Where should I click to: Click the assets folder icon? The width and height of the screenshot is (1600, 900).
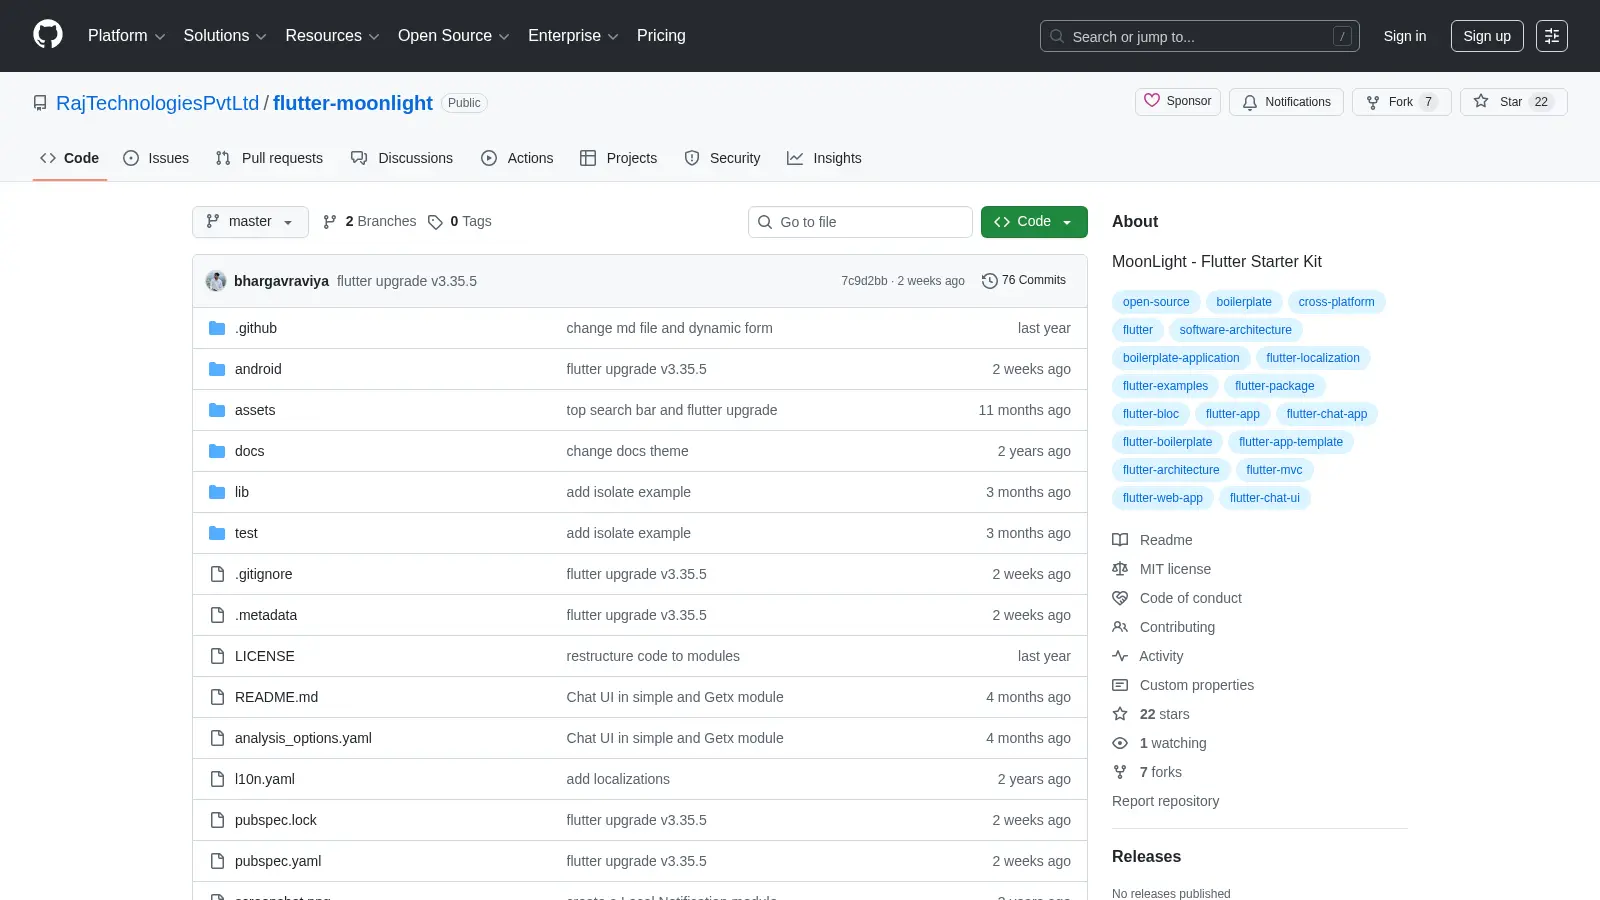[217, 410]
